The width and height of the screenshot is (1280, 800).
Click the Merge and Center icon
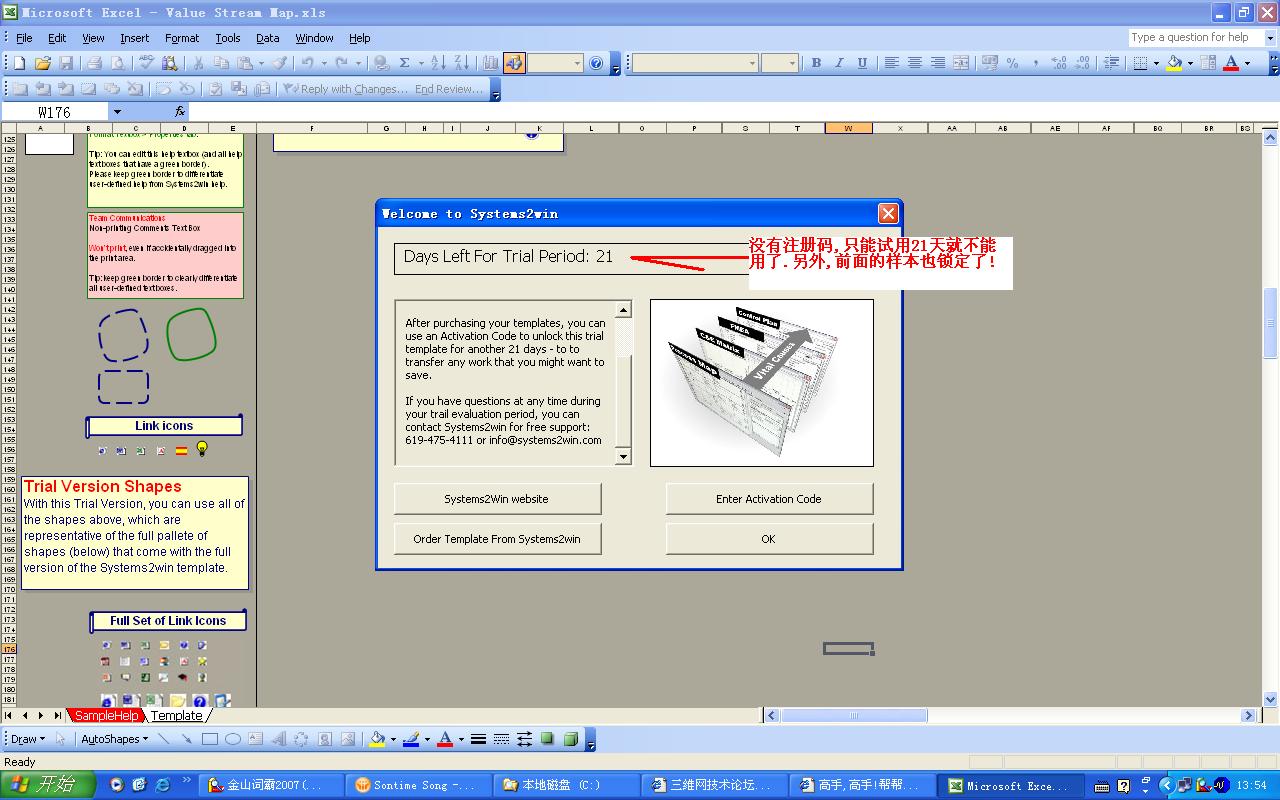(x=961, y=63)
